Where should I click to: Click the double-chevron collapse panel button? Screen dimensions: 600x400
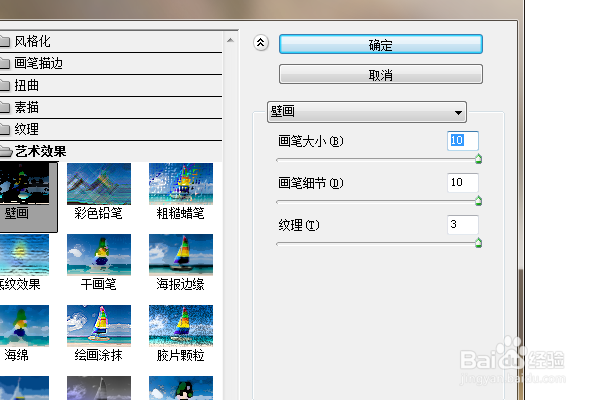261,43
